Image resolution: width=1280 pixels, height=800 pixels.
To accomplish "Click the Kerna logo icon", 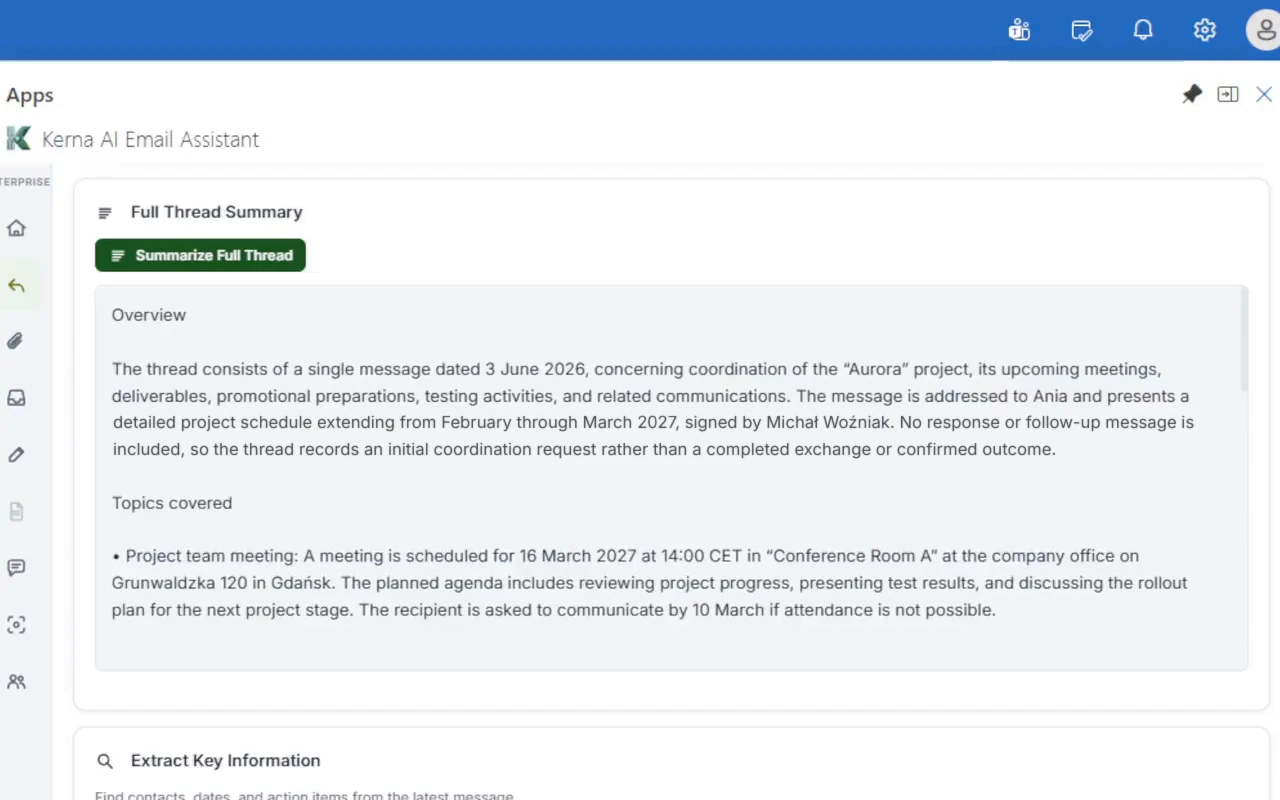I will pos(18,139).
